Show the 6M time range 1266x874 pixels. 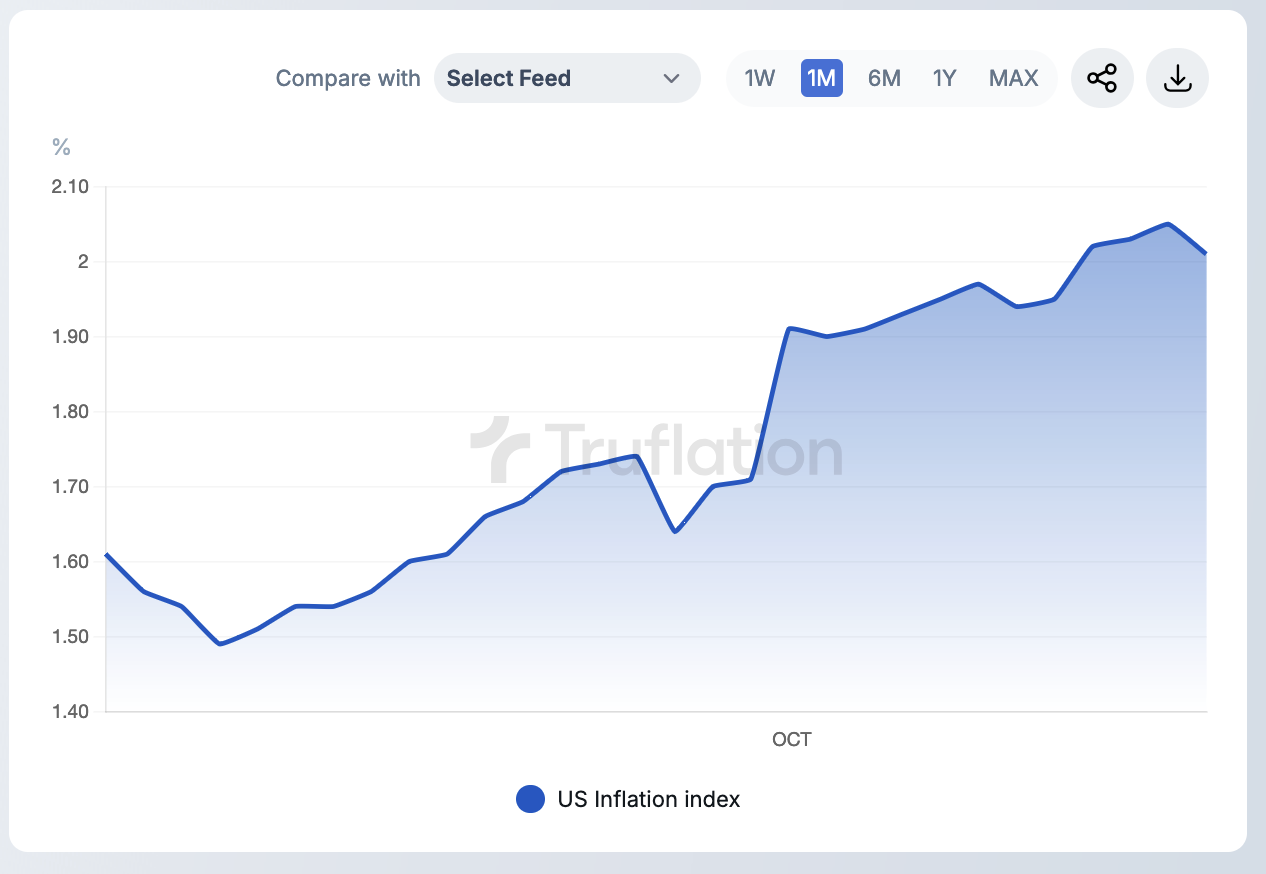pyautogui.click(x=884, y=78)
